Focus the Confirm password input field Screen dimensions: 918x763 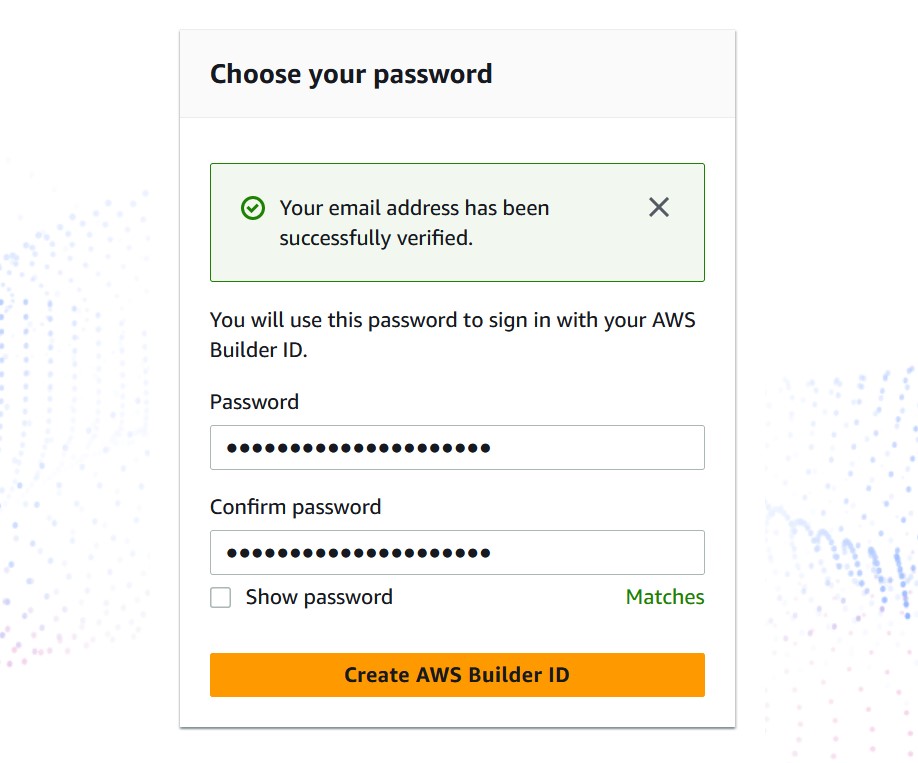tap(457, 552)
